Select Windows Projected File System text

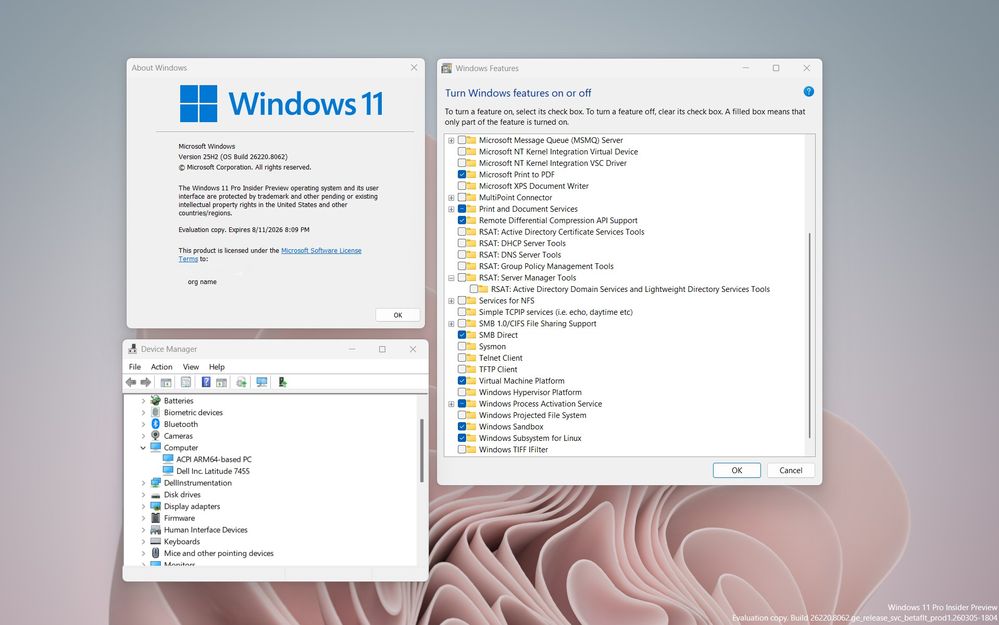click(533, 415)
